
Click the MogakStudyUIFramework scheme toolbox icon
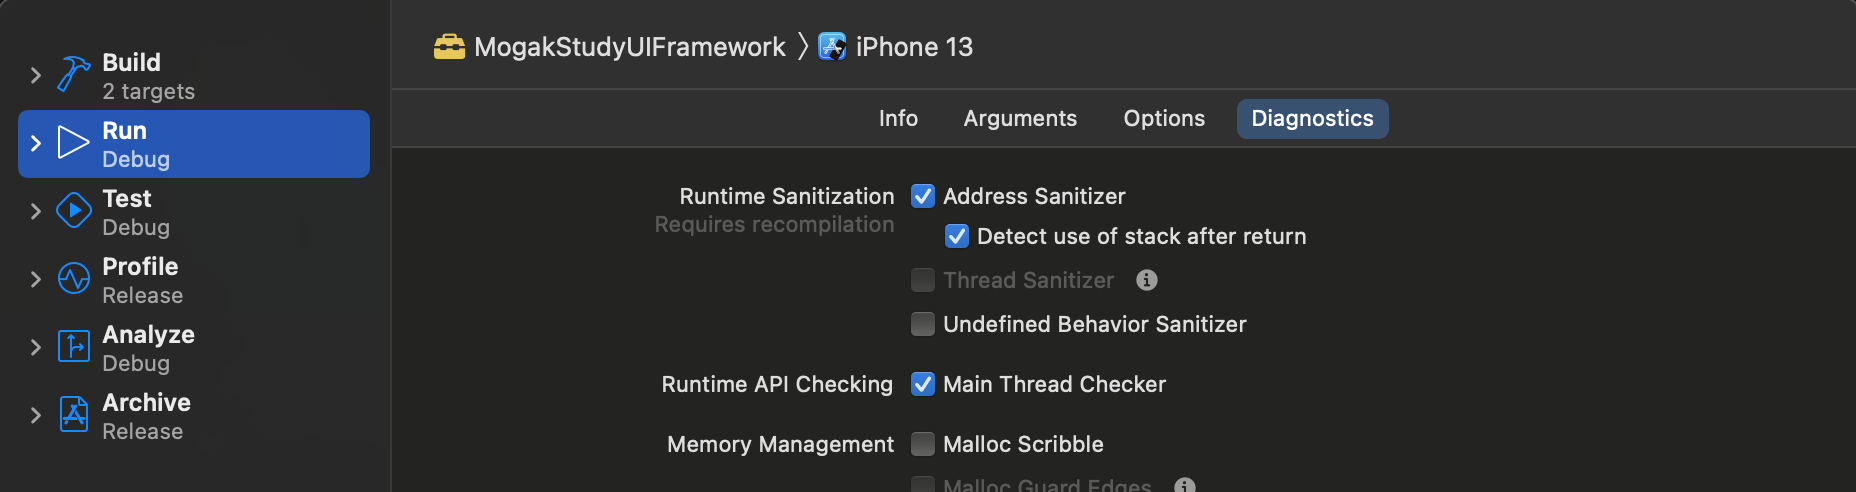(449, 47)
